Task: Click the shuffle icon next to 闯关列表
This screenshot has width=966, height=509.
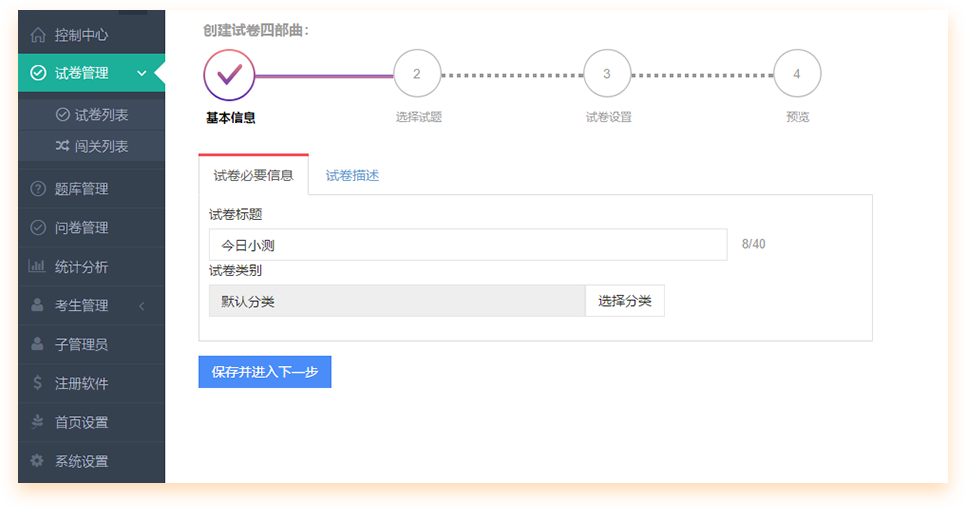Action: (62, 145)
